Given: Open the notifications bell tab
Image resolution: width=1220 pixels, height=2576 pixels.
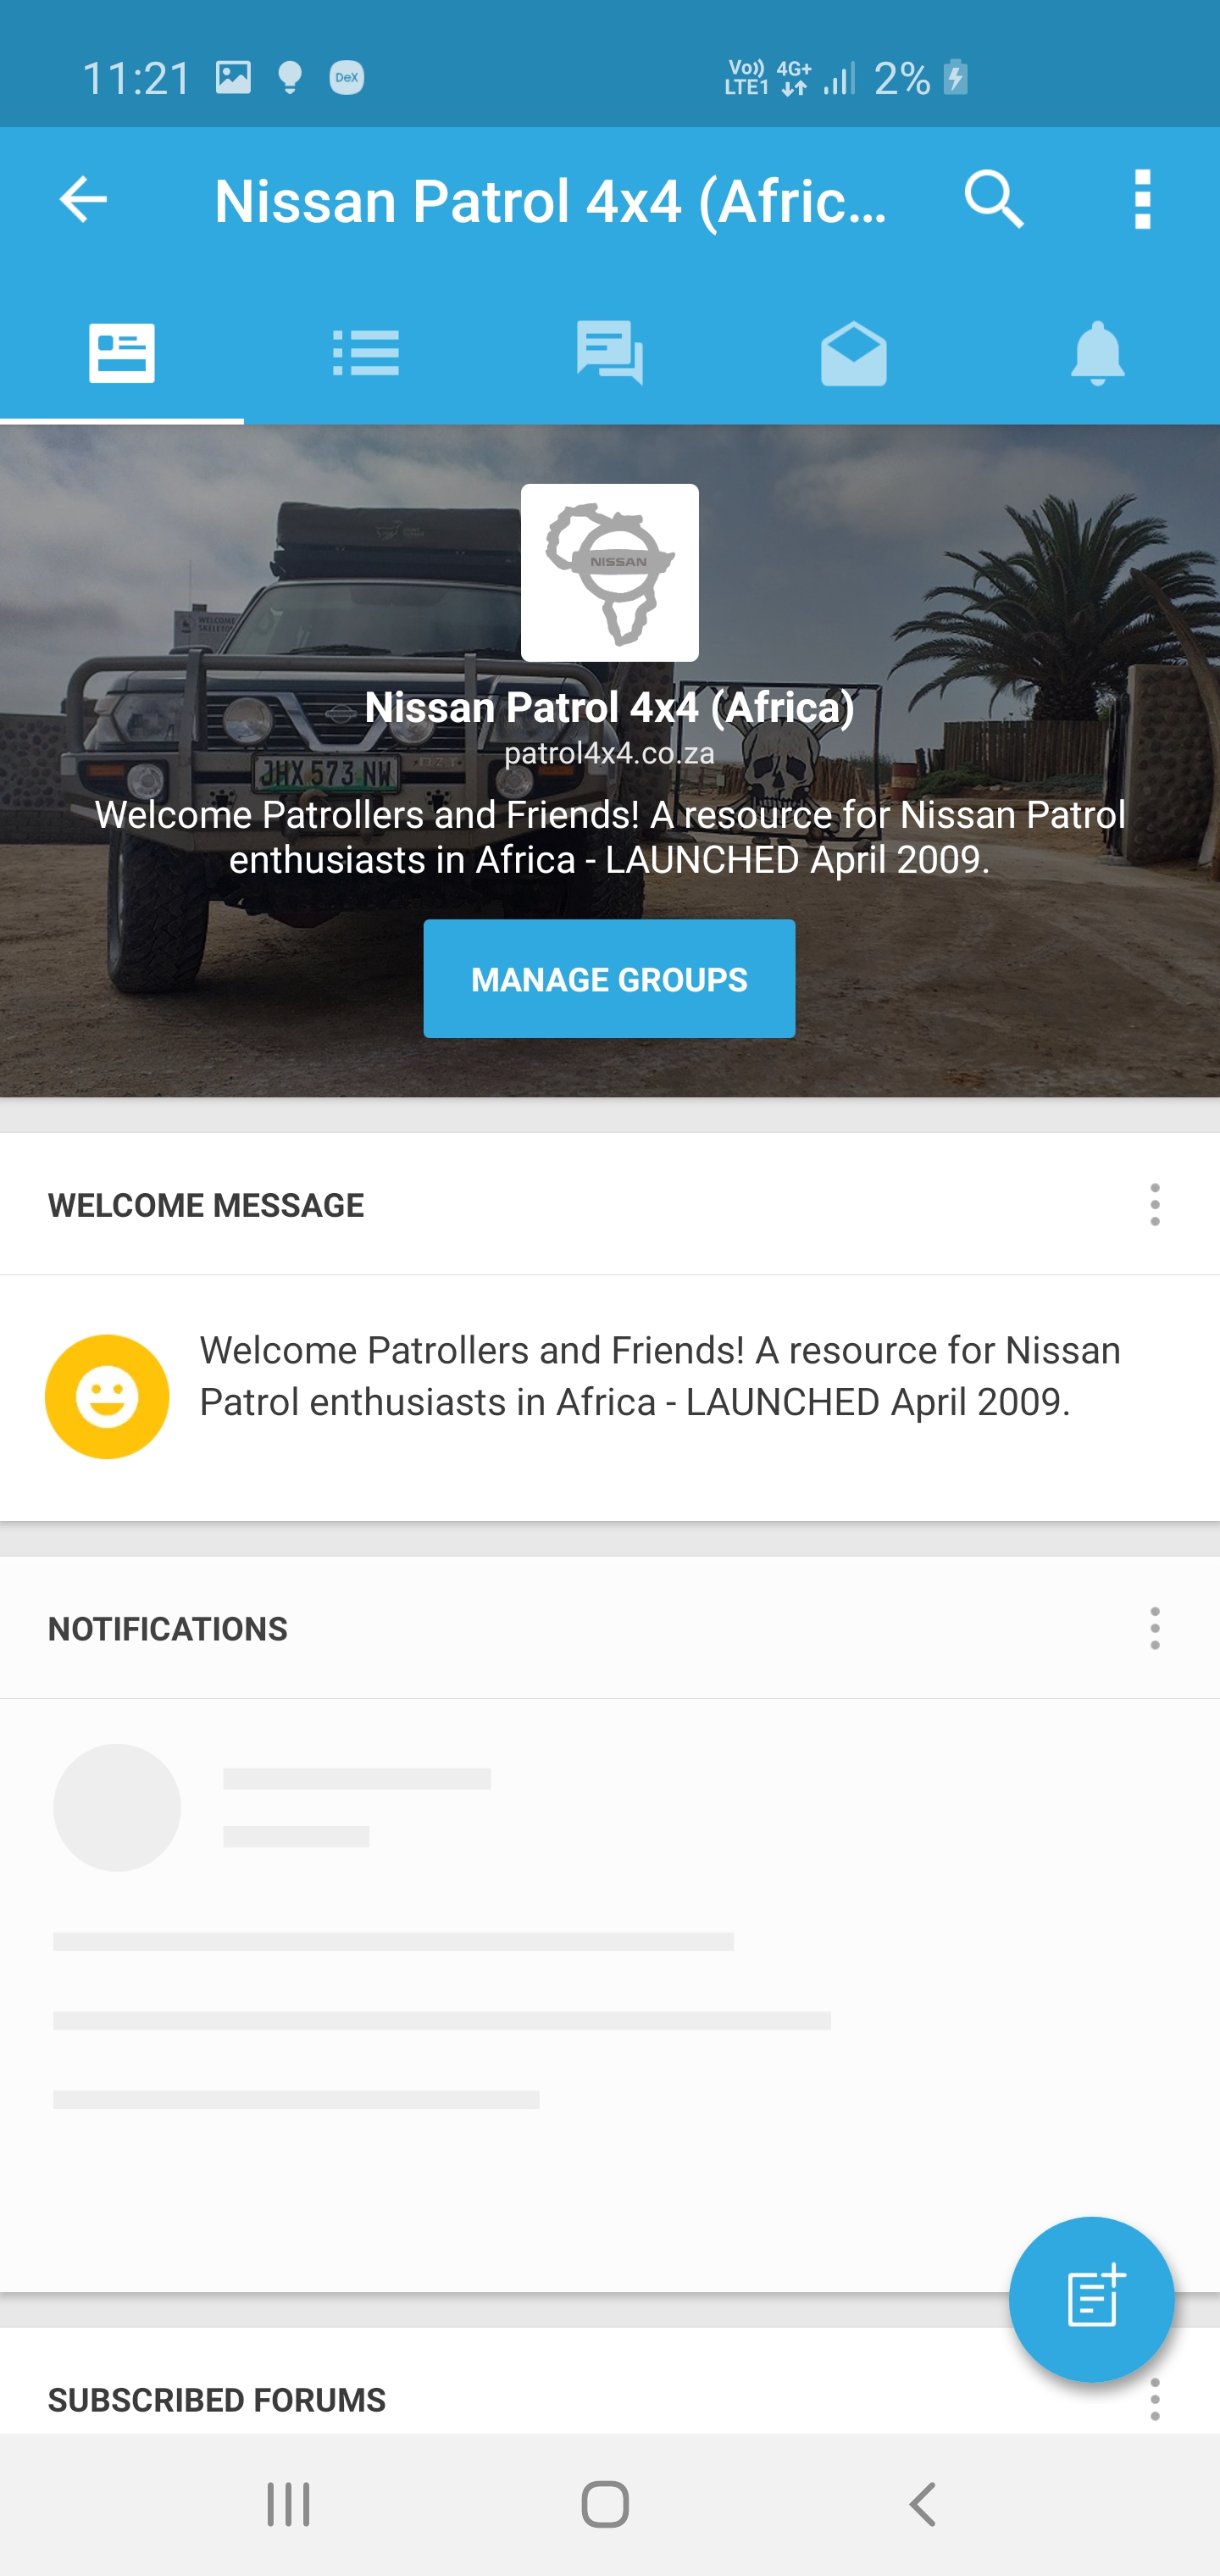Looking at the screenshot, I should 1098,352.
